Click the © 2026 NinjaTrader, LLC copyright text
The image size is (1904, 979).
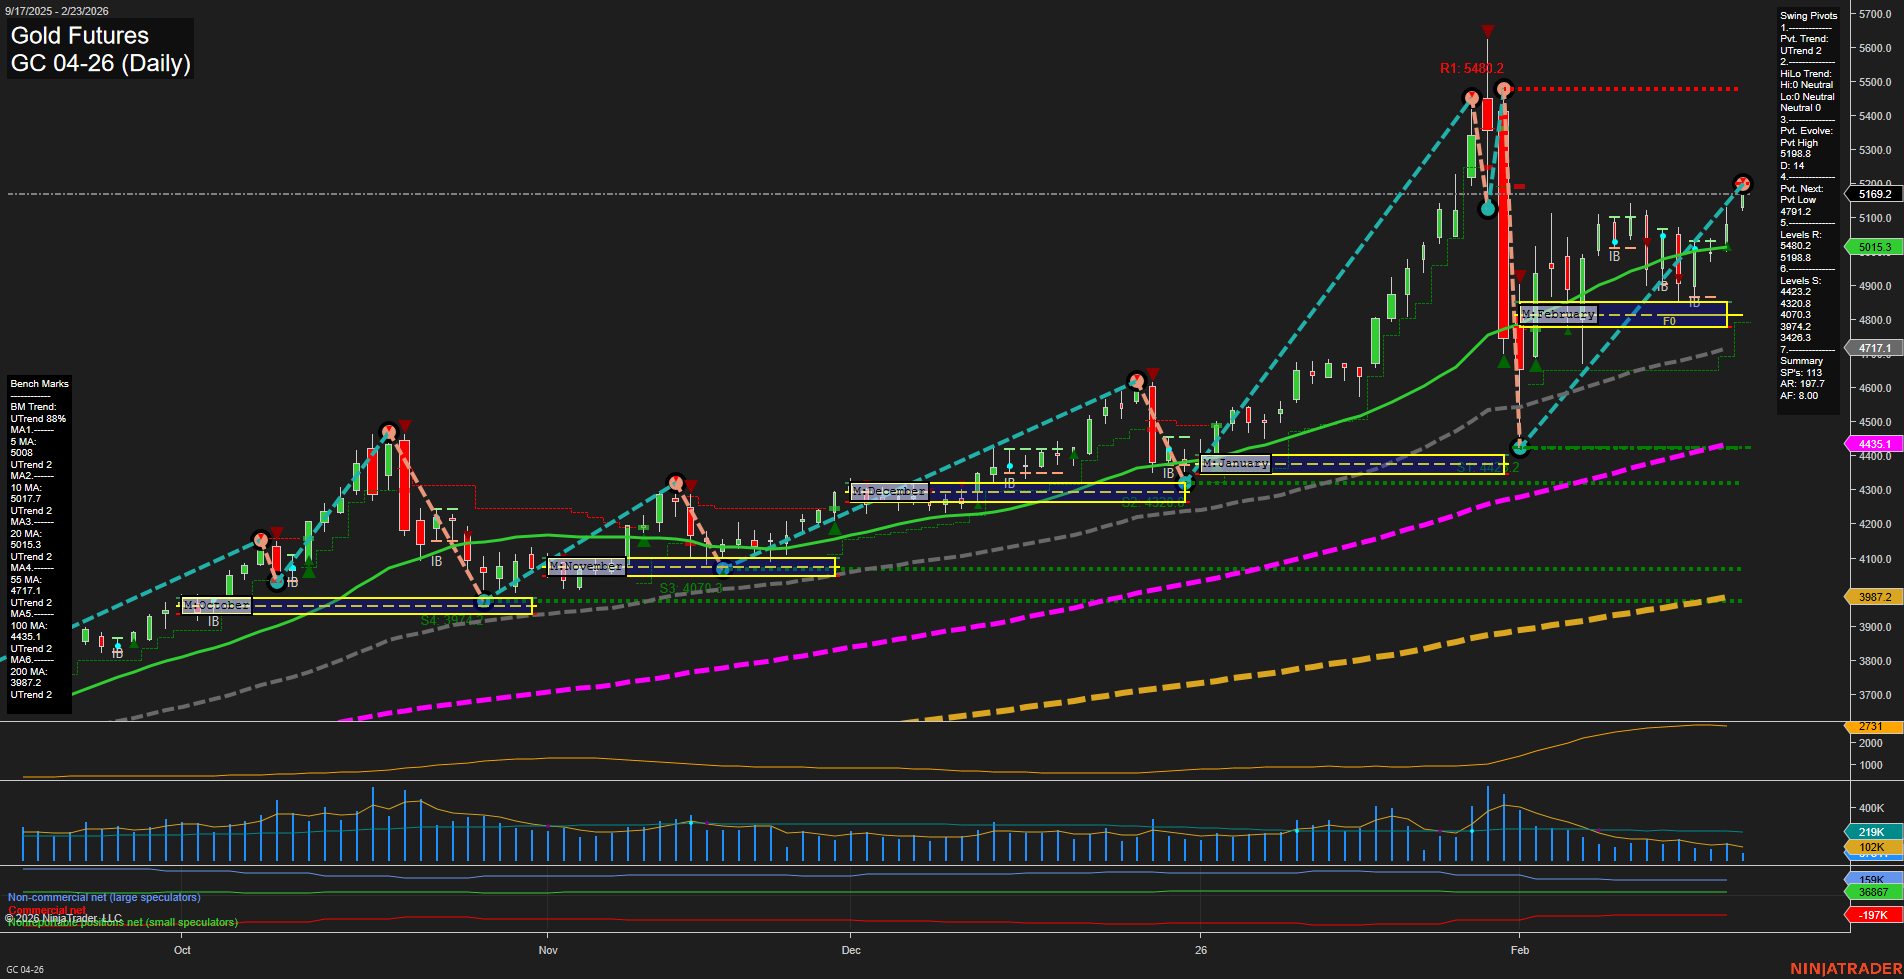click(64, 917)
